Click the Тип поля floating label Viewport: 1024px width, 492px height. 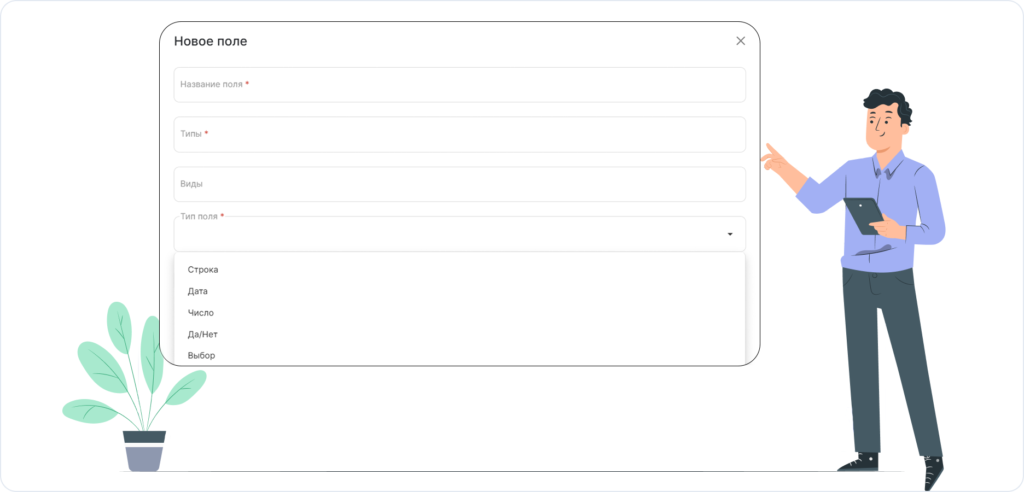click(202, 216)
